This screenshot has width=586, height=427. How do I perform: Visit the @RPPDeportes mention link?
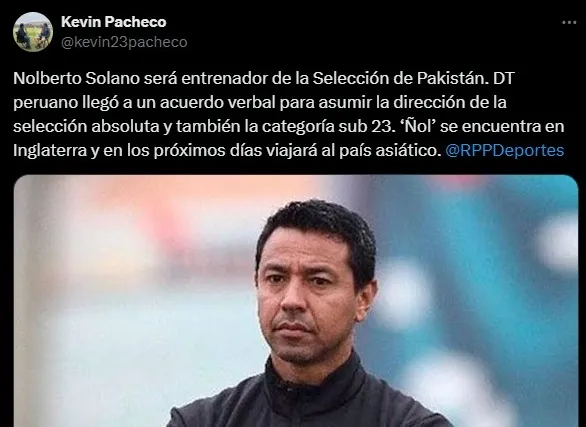point(505,151)
